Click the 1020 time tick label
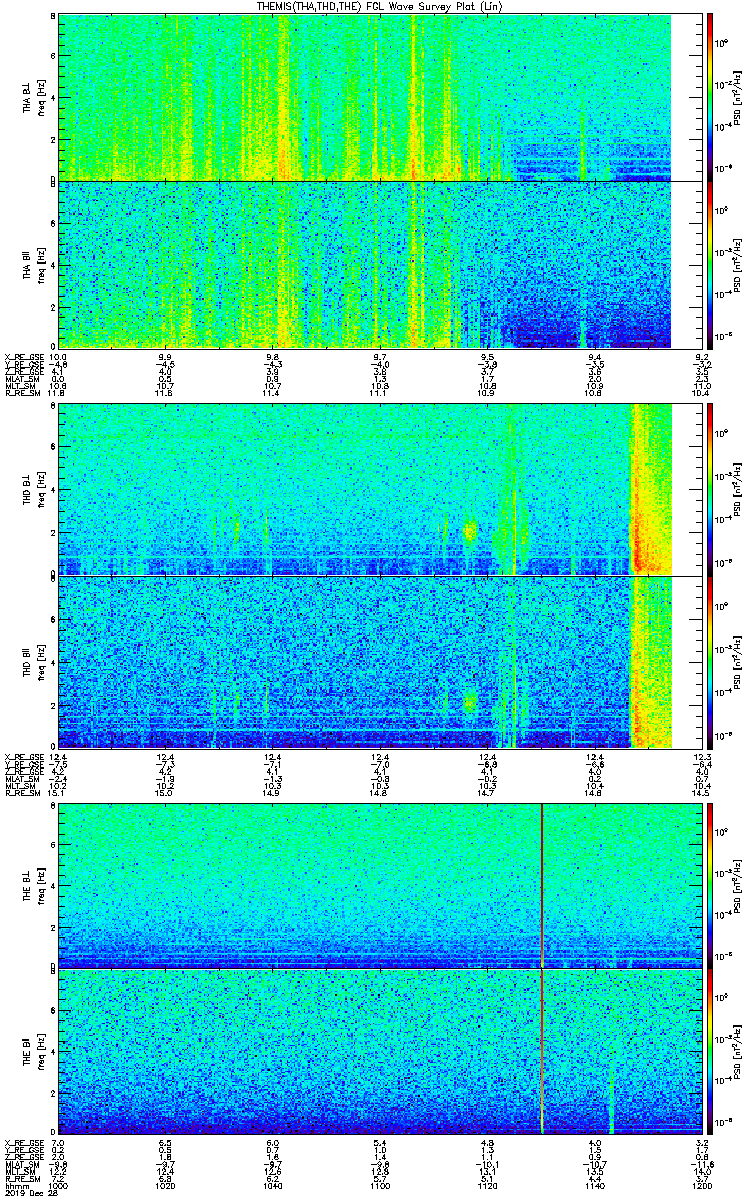Viewport: 750px width, 1200px height. (166, 1185)
